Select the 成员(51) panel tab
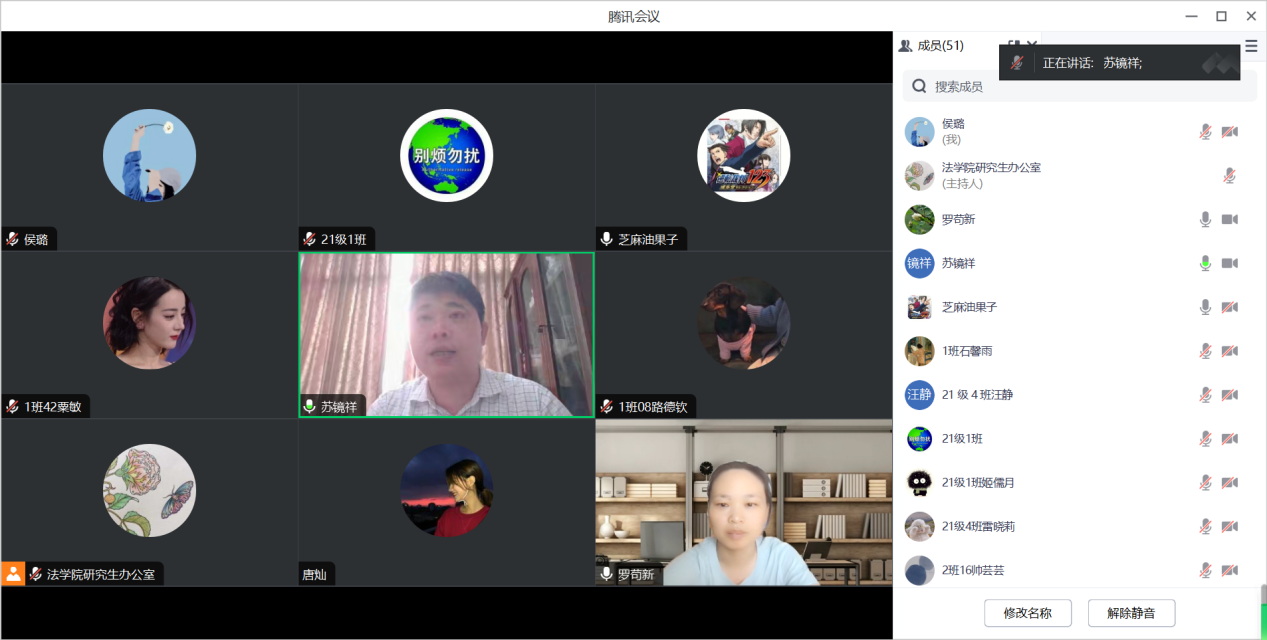 pos(932,46)
